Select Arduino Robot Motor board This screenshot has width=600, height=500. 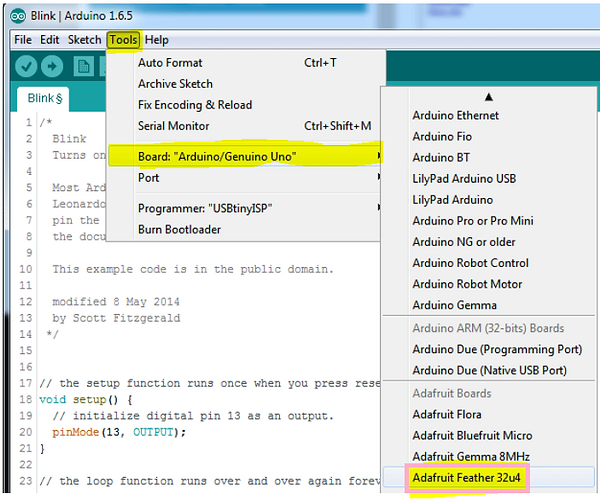(x=489, y=284)
